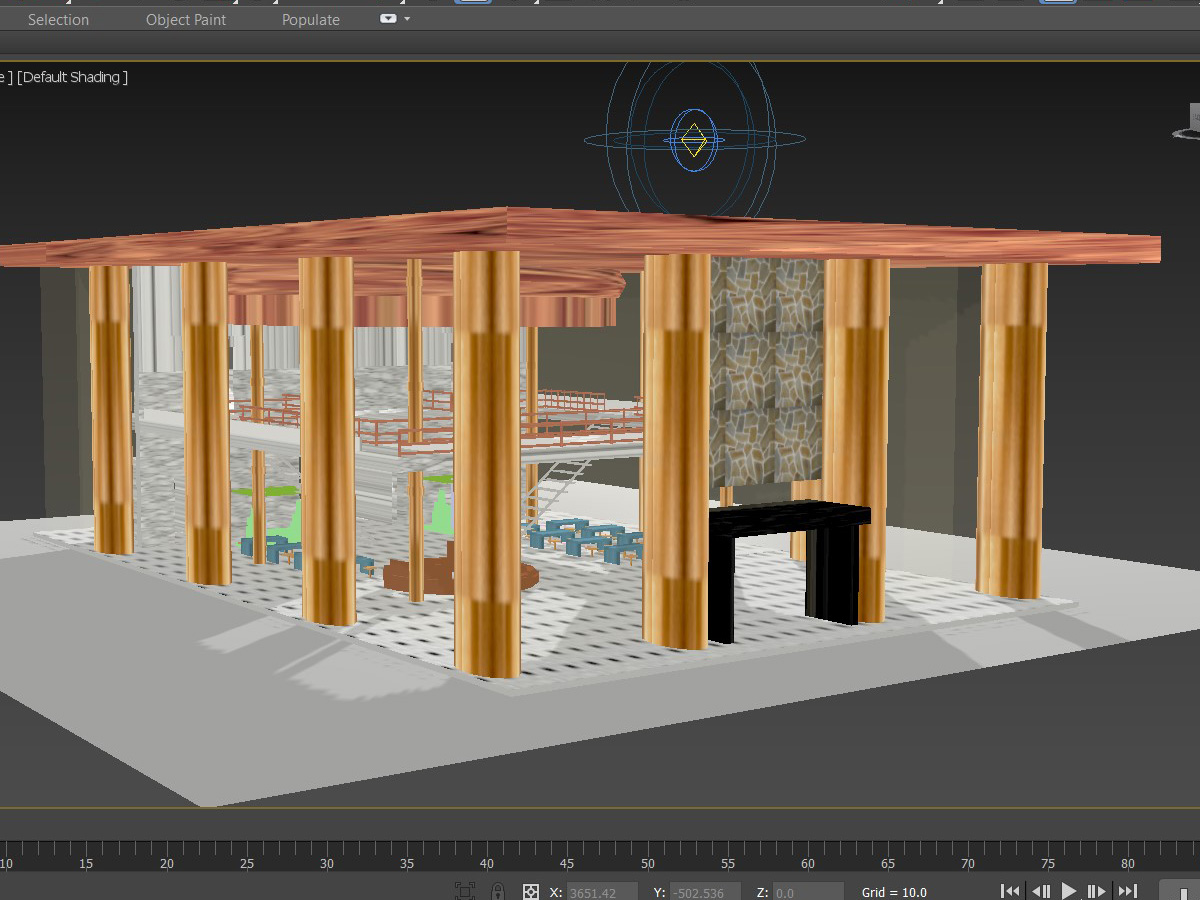Expand the ribbon display options arrow
Viewport: 1200px width, 900px height.
coord(407,19)
